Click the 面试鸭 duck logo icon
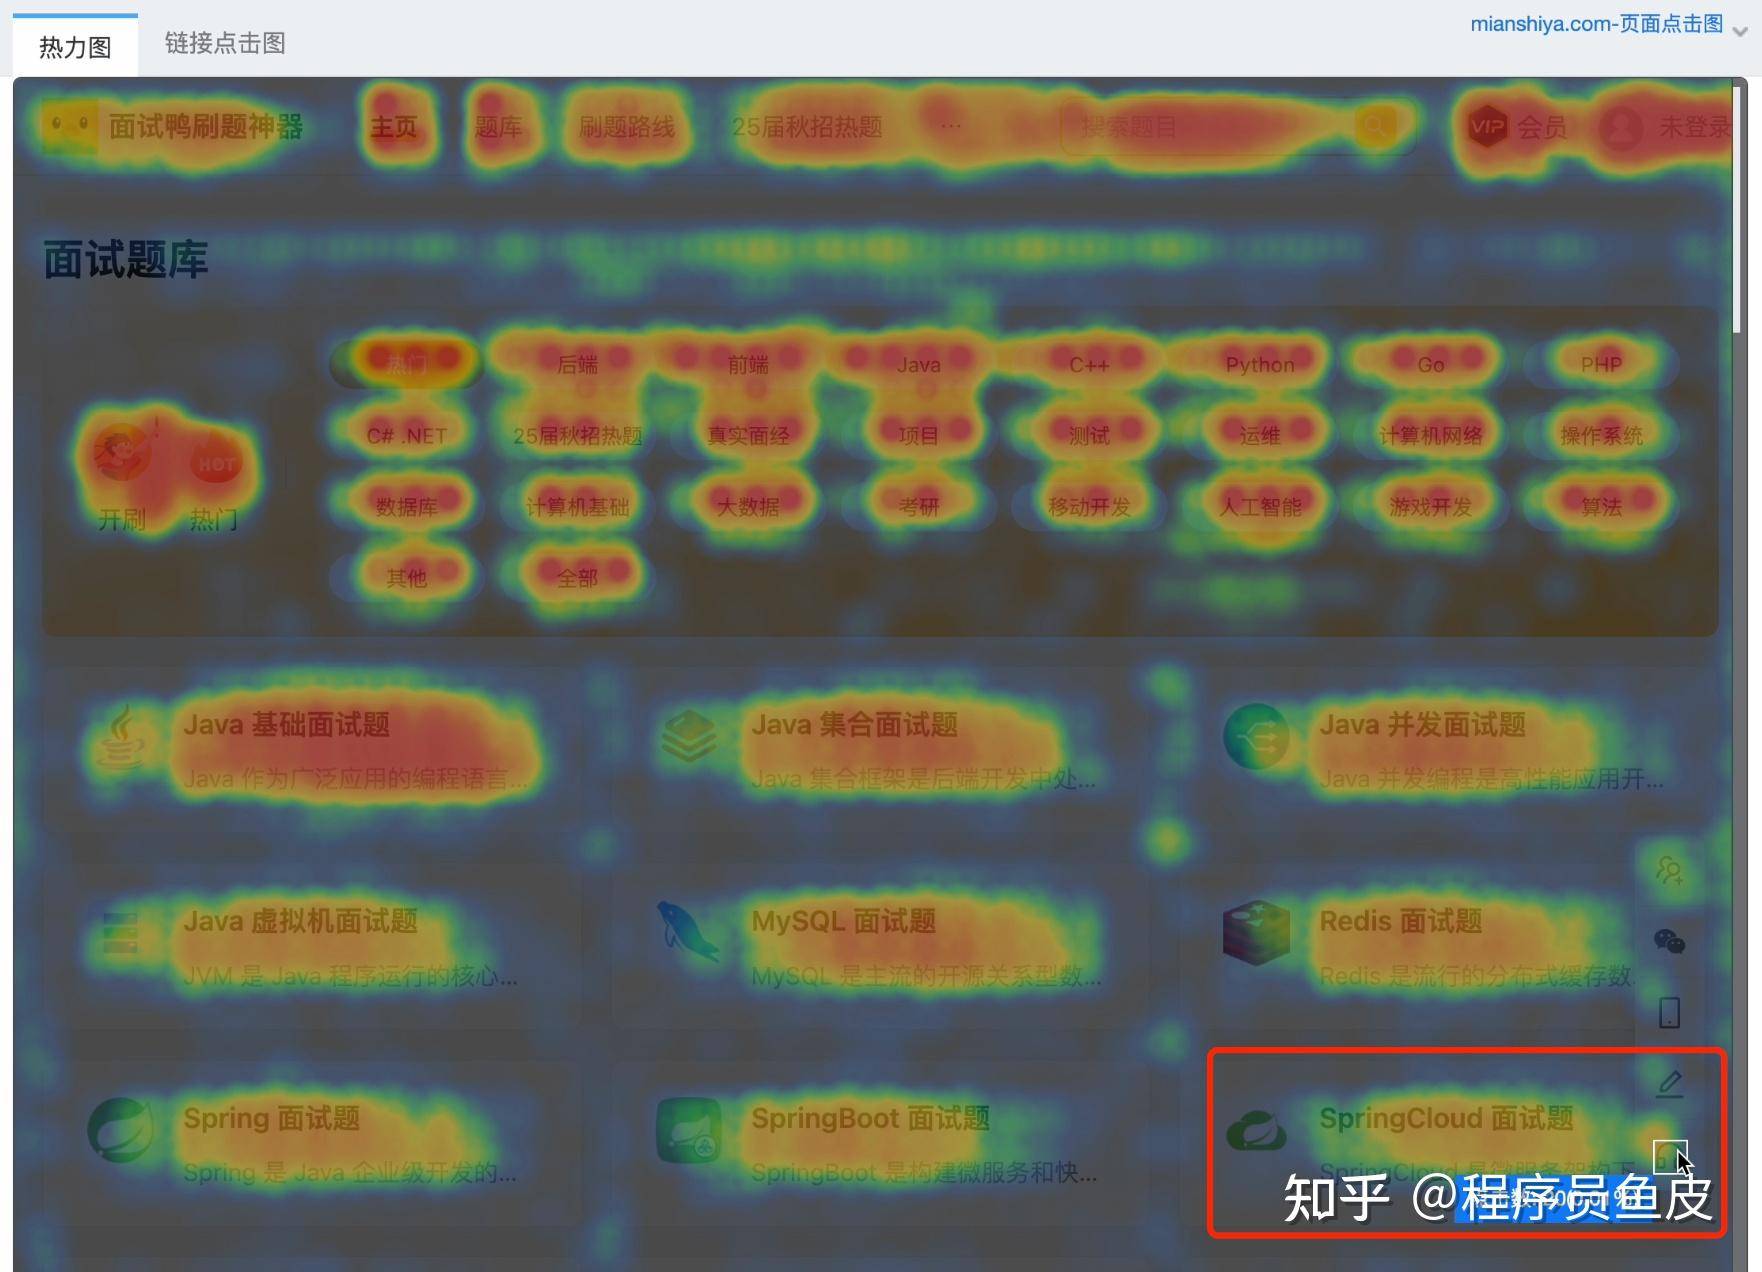Screen dimensions: 1762x1272 [69, 126]
